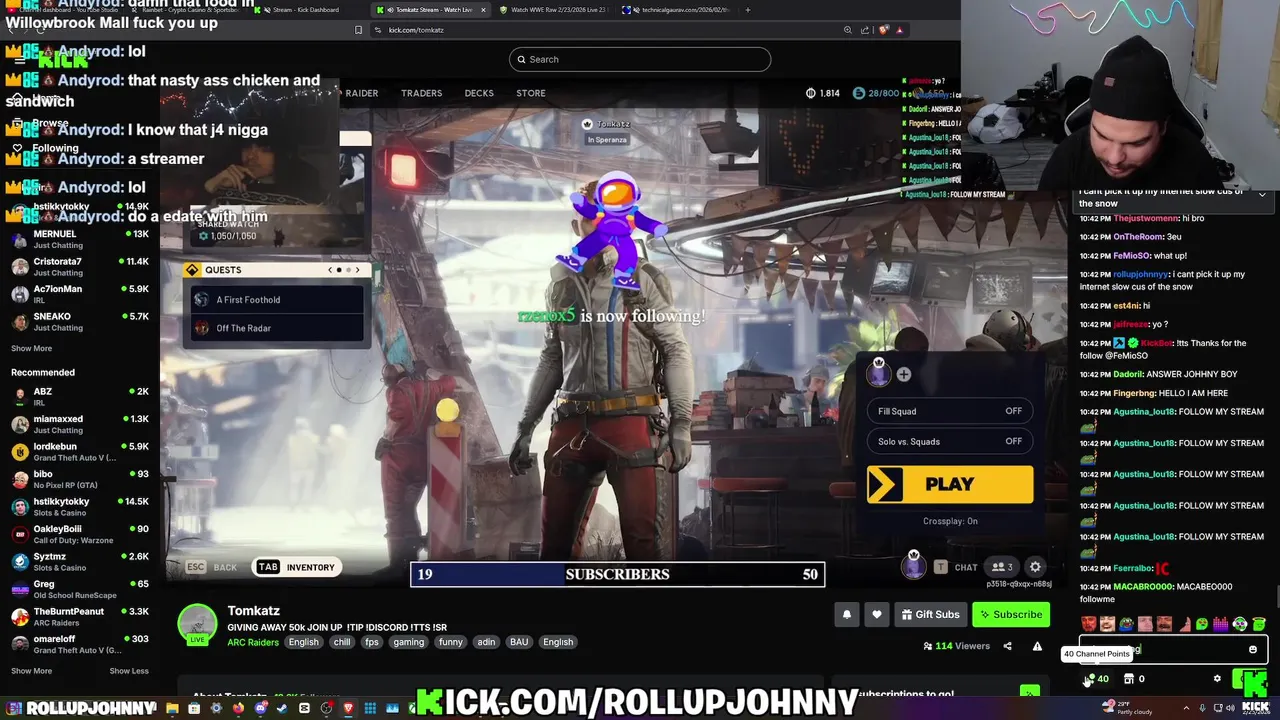Click the adin stream tag
The height and width of the screenshot is (720, 1280).
(486, 642)
